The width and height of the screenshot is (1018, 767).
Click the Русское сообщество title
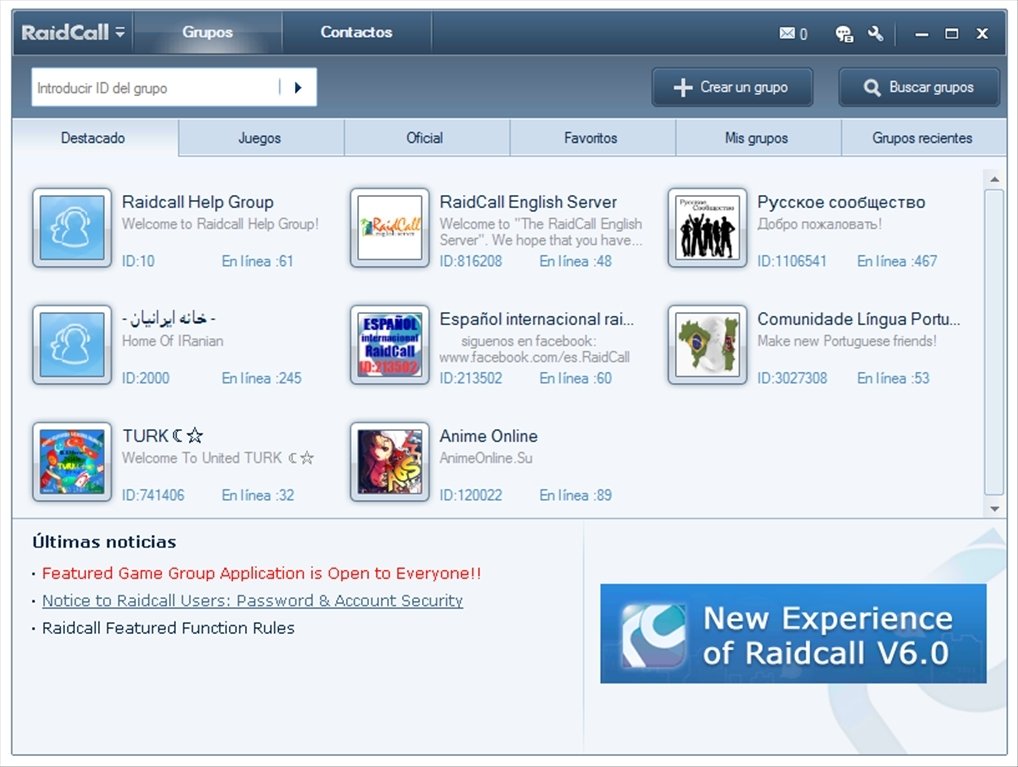coord(841,202)
